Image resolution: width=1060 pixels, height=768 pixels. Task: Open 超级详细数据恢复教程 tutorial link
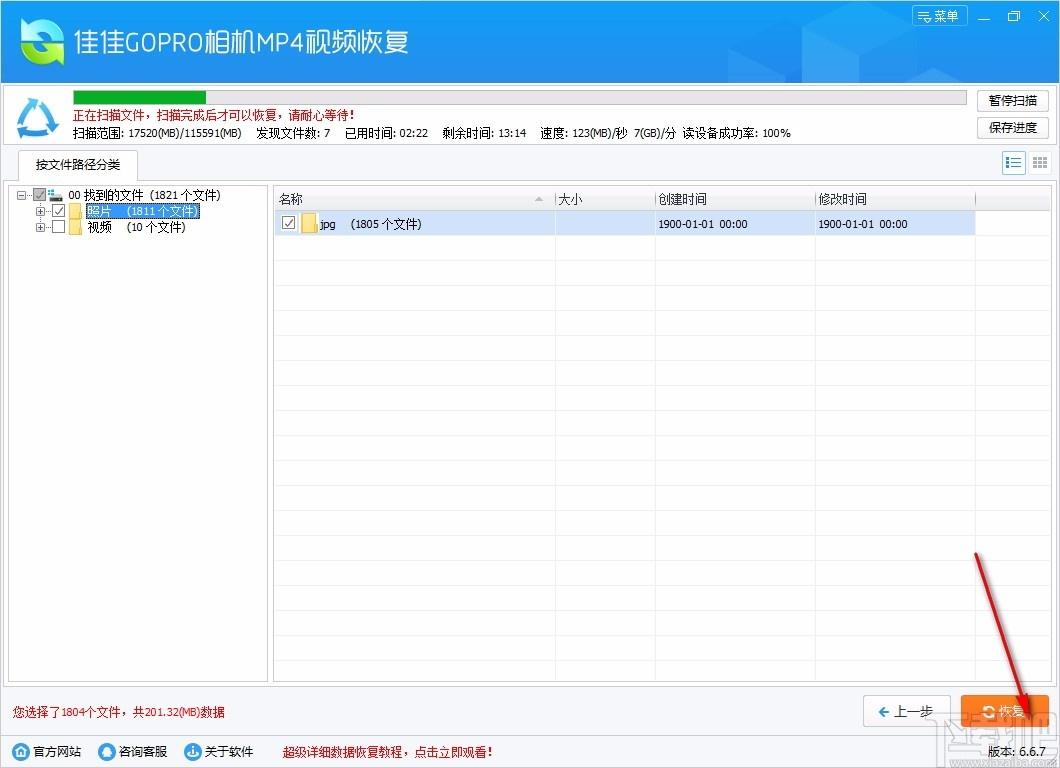coord(387,752)
